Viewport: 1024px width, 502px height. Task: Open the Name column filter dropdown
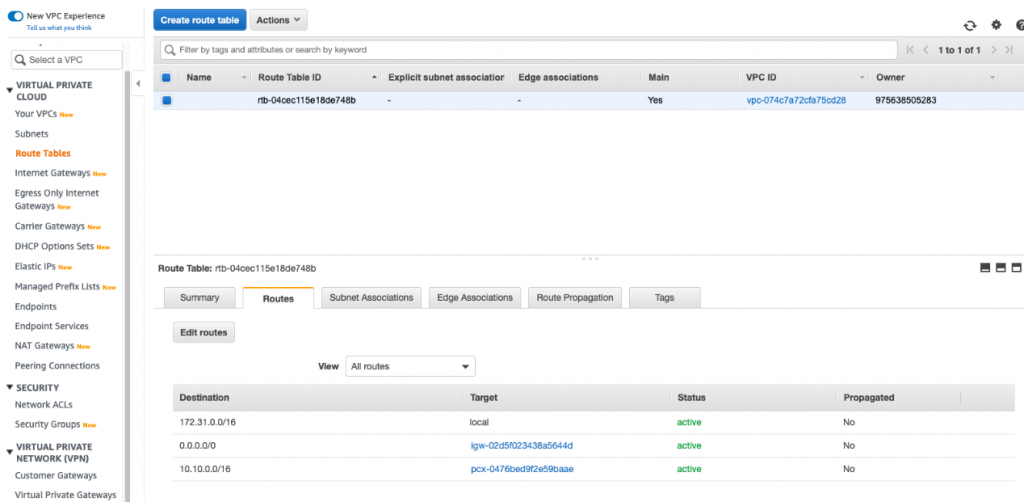244,78
